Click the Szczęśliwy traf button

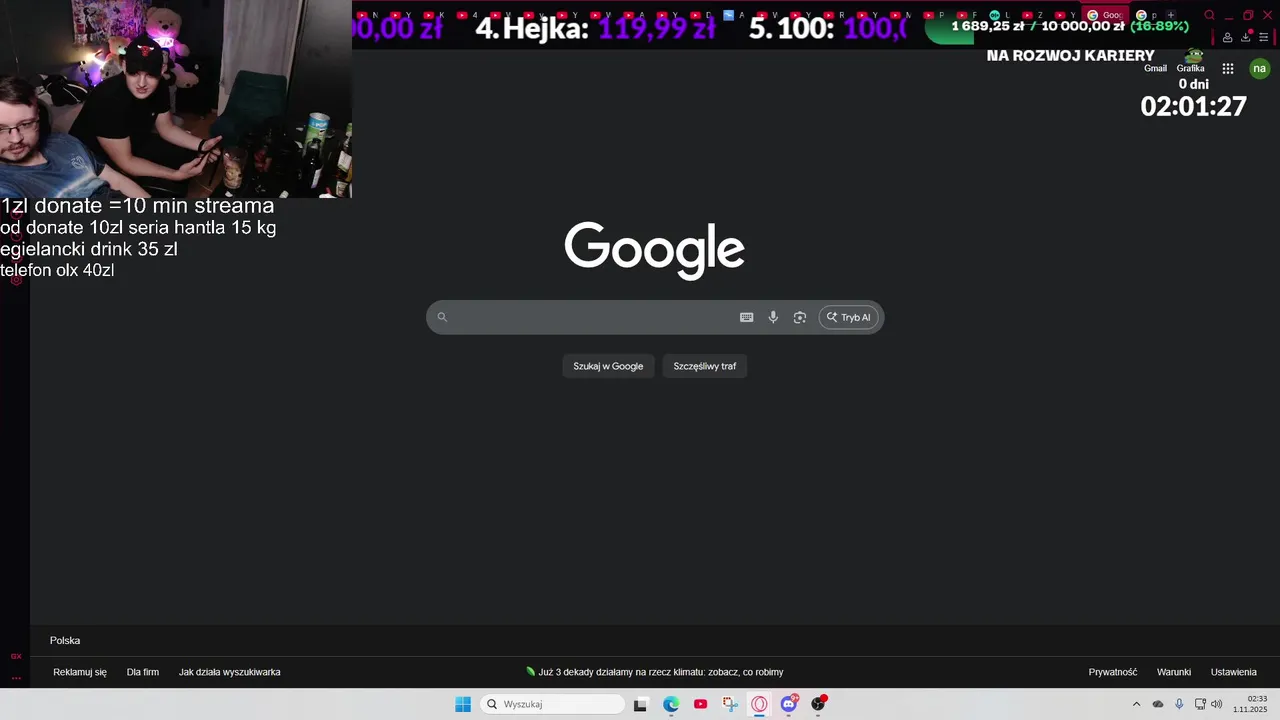tap(705, 366)
